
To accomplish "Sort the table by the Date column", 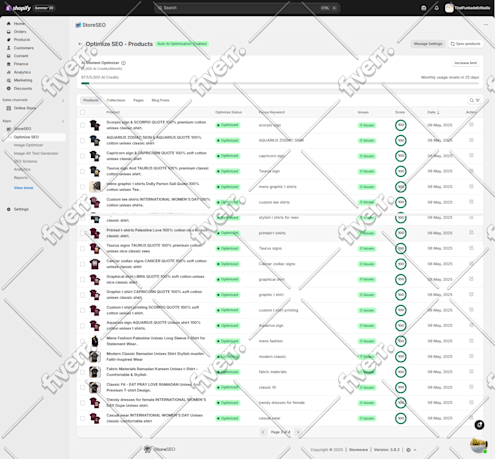I will coord(433,112).
